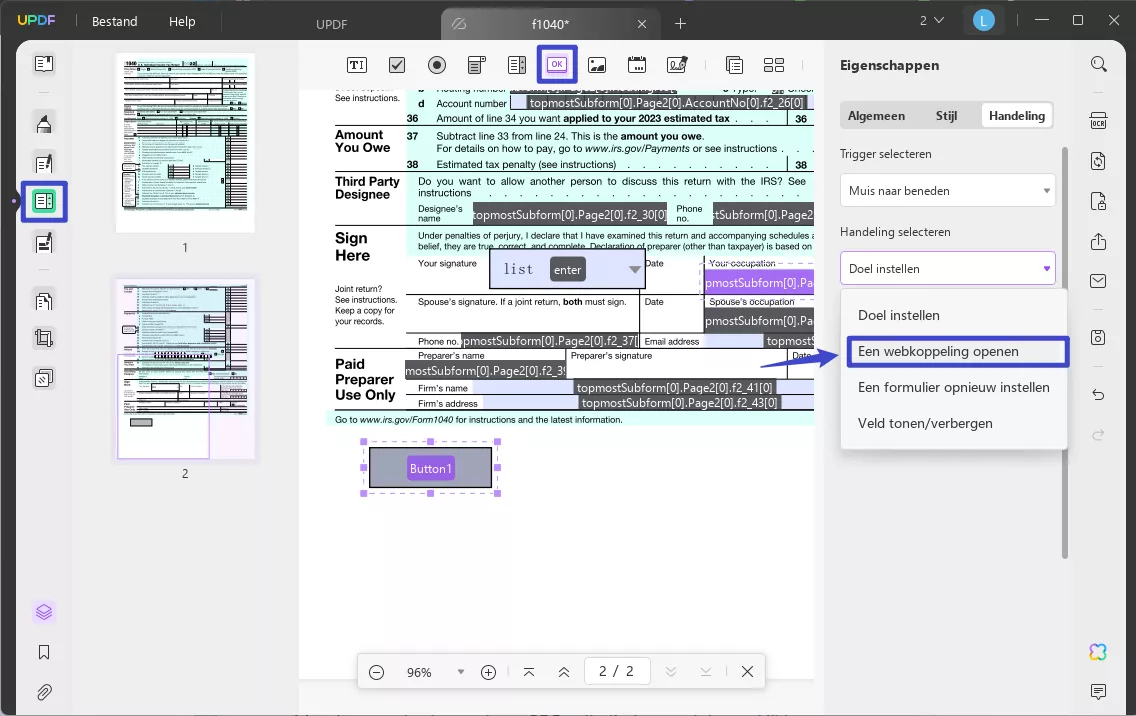Select the Digital Signature field tool
Image resolution: width=1136 pixels, height=716 pixels.
coord(677,65)
